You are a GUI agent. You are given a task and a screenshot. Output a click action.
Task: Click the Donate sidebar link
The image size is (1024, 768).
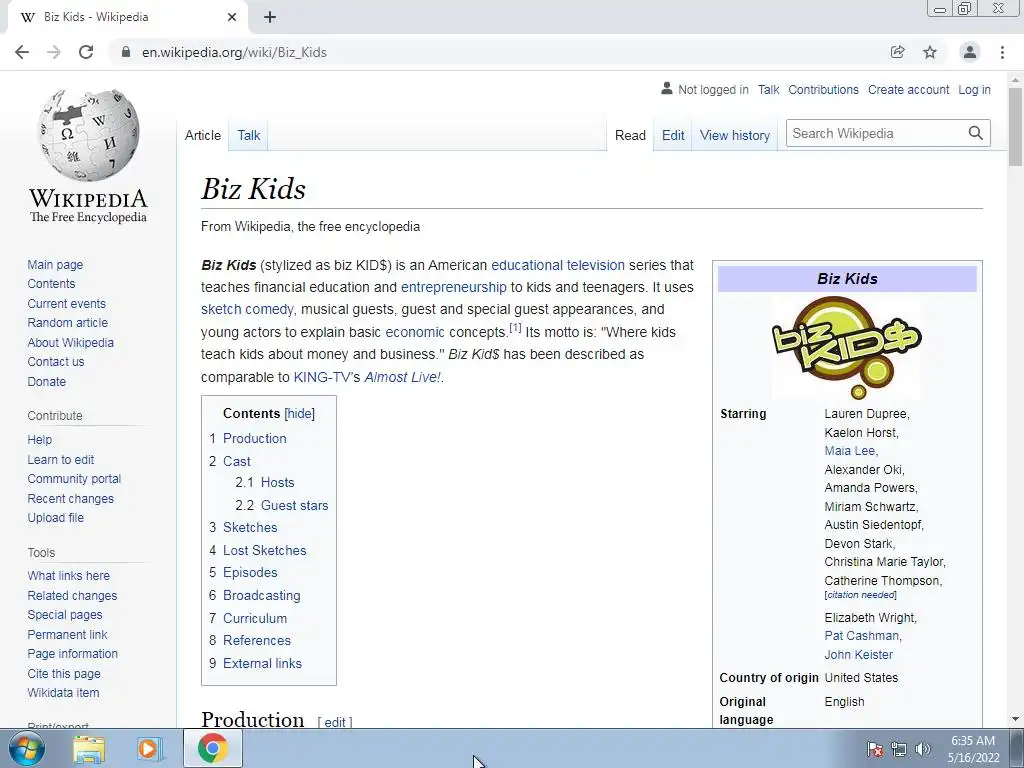[x=46, y=381]
